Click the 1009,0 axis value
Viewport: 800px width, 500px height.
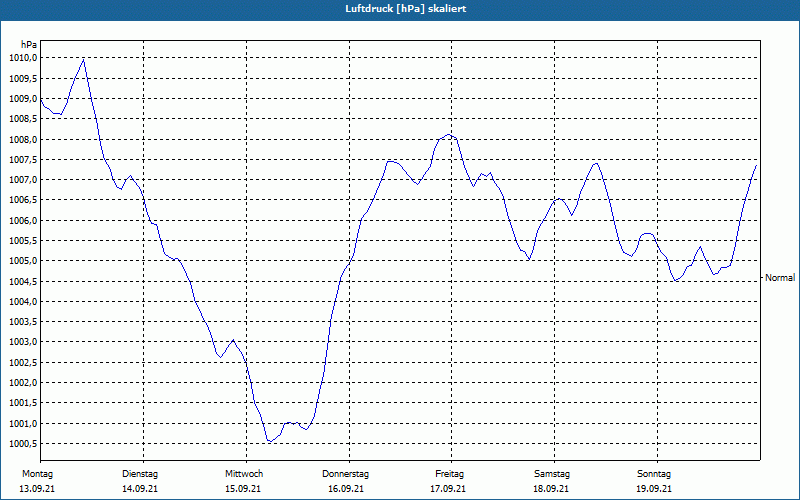pos(23,98)
